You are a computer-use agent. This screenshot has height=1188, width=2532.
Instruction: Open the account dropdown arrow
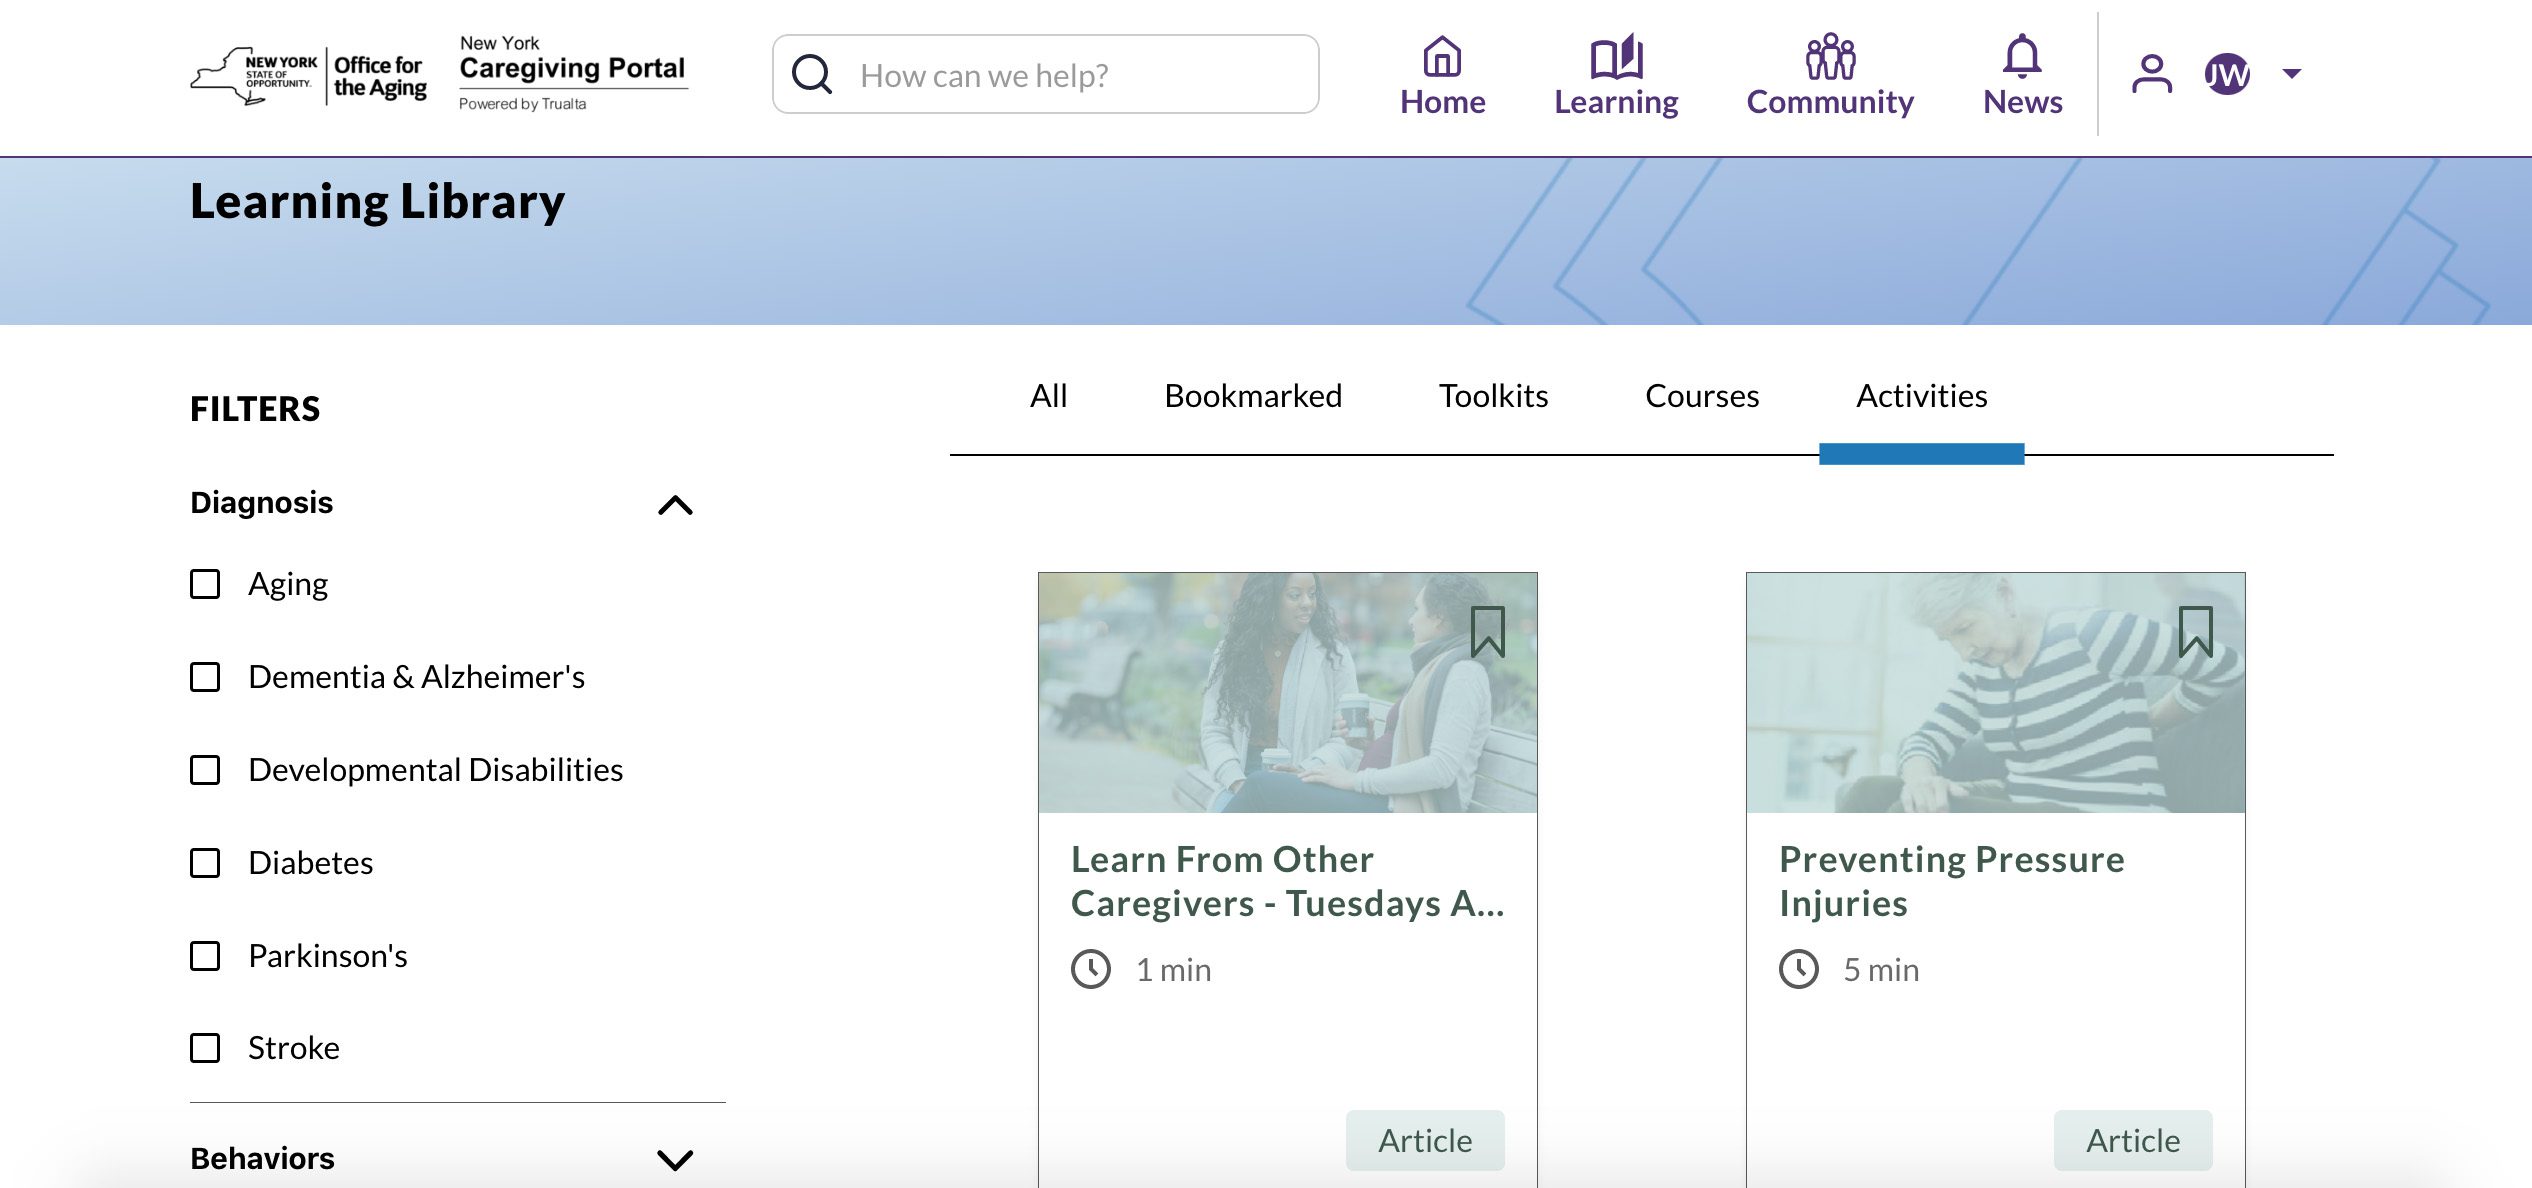2292,73
